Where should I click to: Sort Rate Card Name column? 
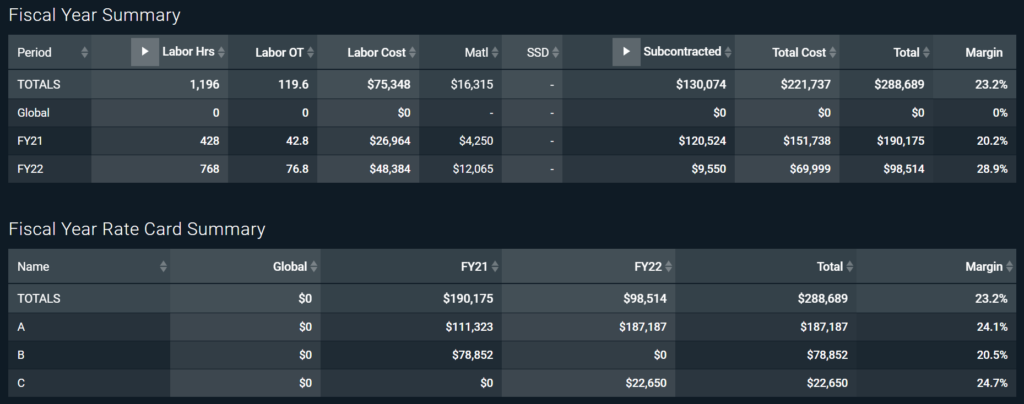click(163, 267)
